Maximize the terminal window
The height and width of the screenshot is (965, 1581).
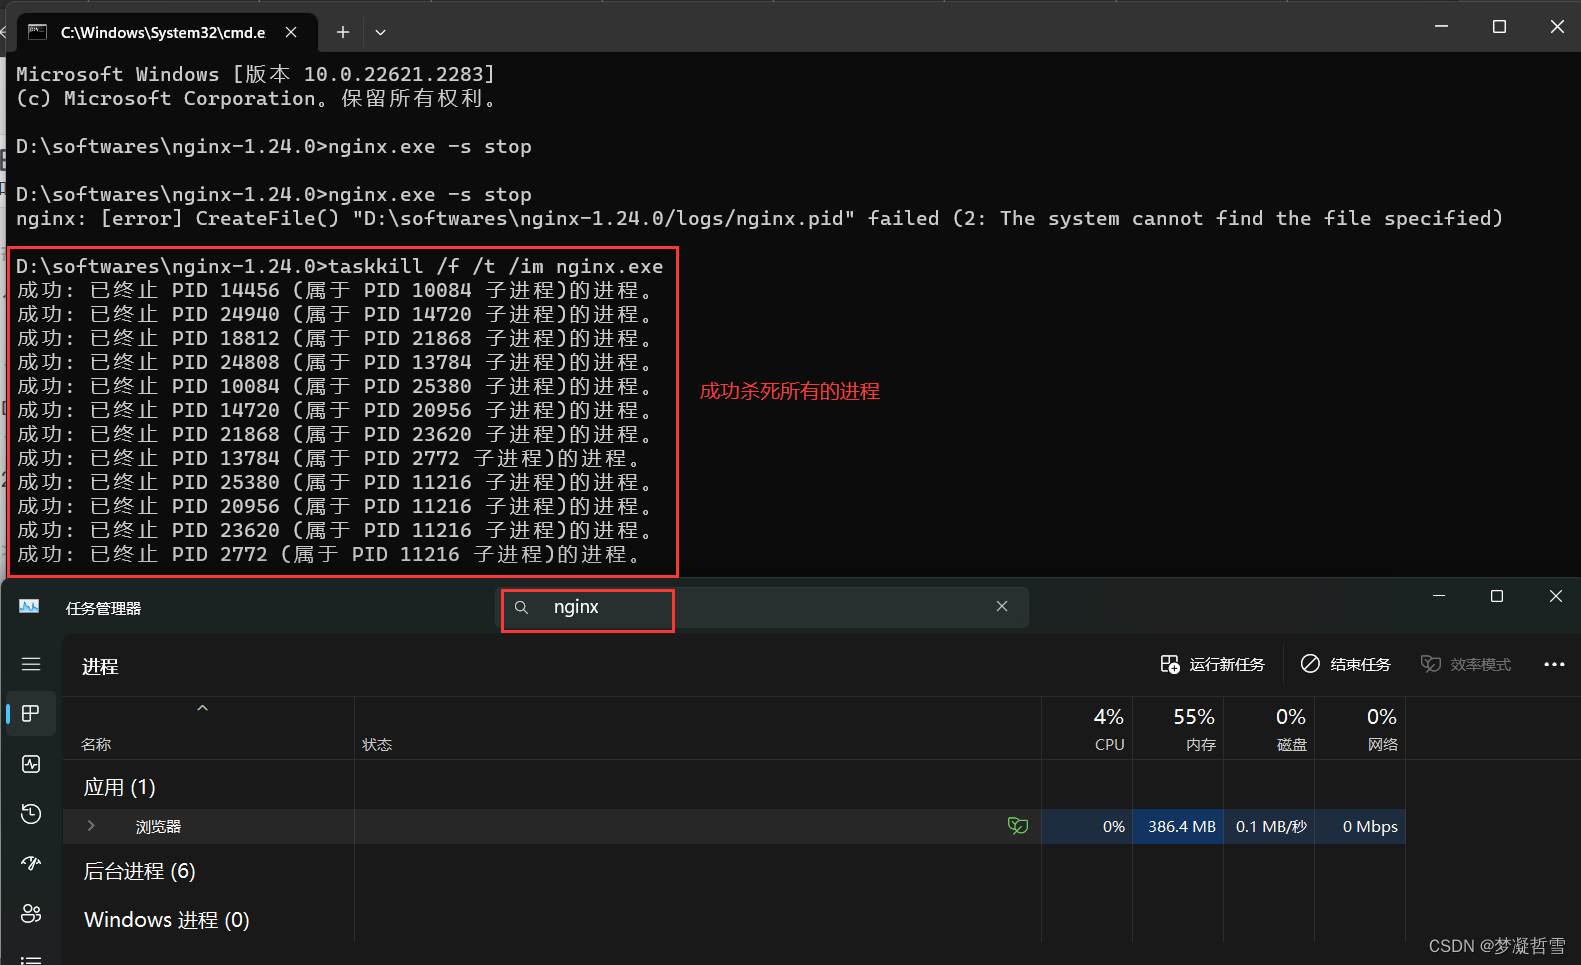(1499, 27)
